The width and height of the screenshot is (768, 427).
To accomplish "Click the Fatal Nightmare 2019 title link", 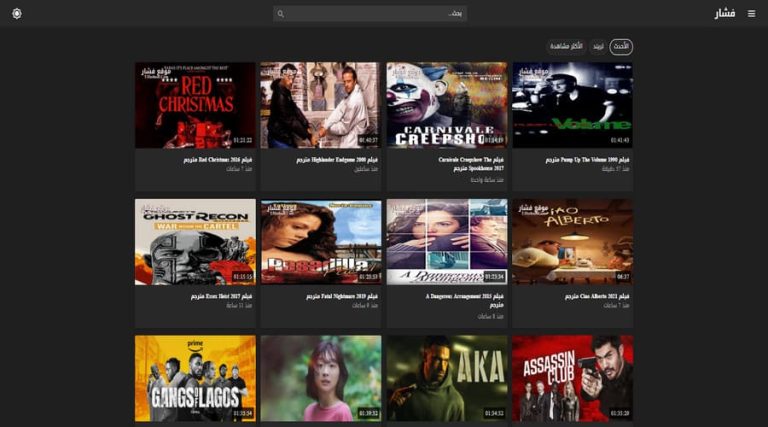I will [342, 296].
